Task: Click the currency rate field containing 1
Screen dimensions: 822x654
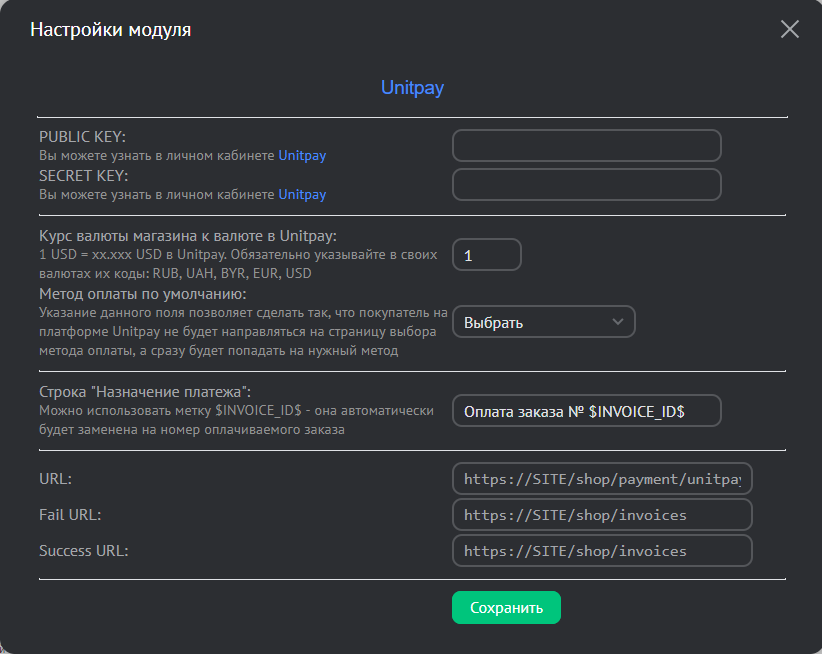Action: tap(487, 255)
